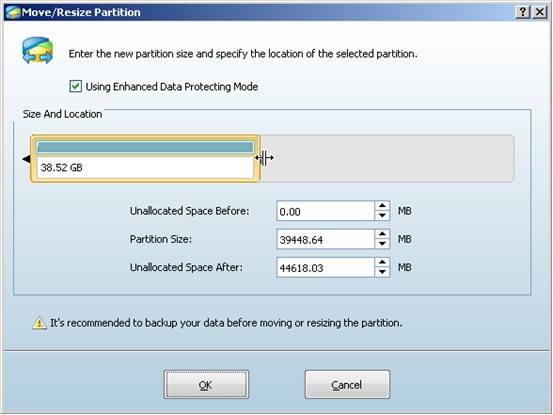
Task: Increase Partition Size with the up arrow
Action: [382, 234]
